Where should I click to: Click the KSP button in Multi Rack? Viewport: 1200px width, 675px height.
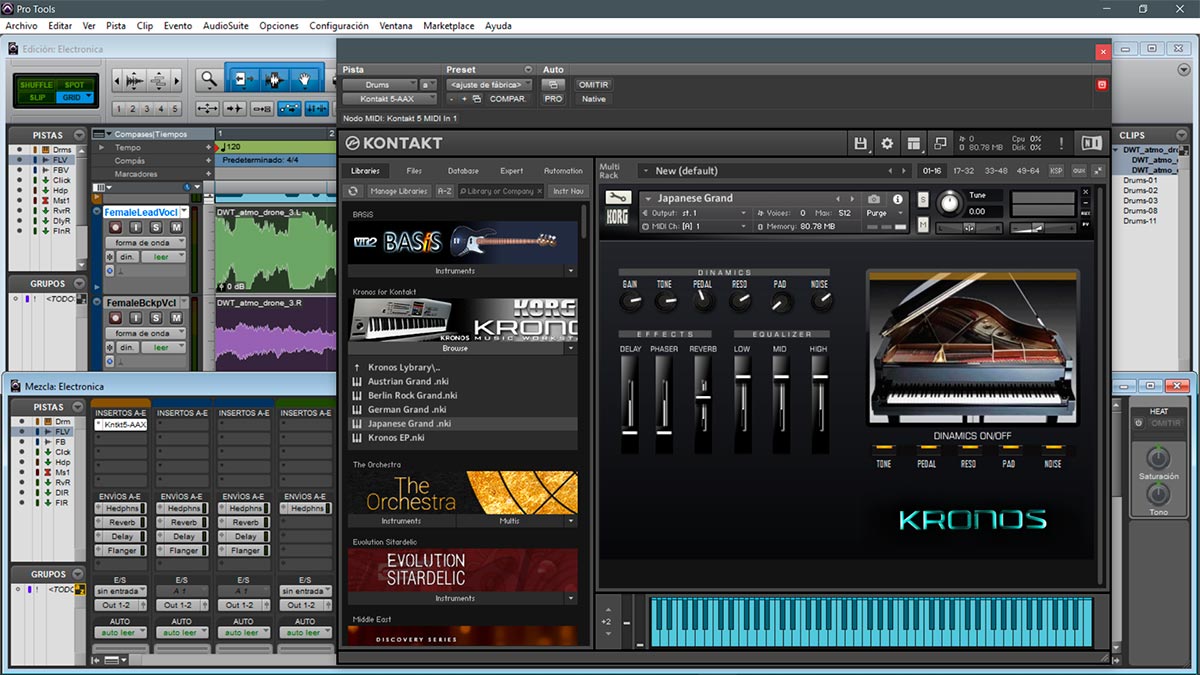(x=1057, y=171)
